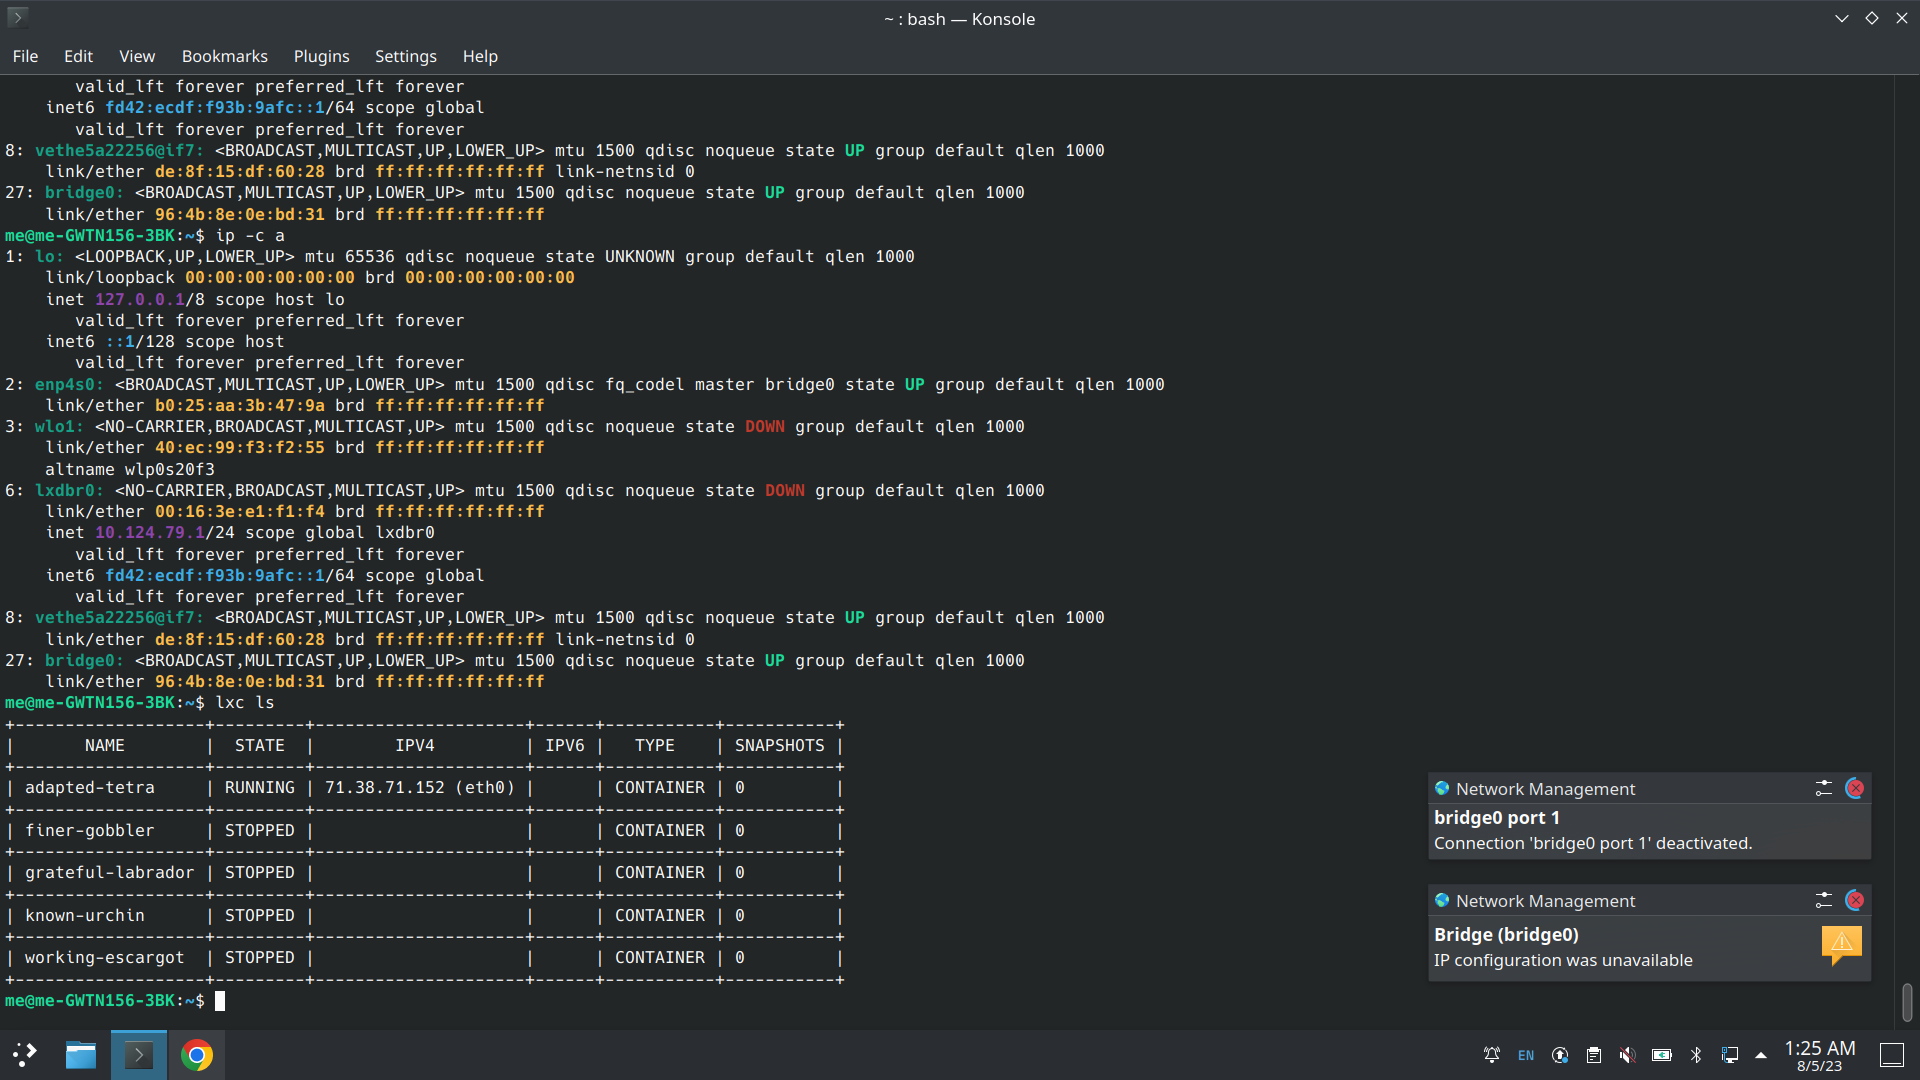Open the Settings menu in Konsole
Image resolution: width=1920 pixels, height=1080 pixels.
tap(405, 56)
